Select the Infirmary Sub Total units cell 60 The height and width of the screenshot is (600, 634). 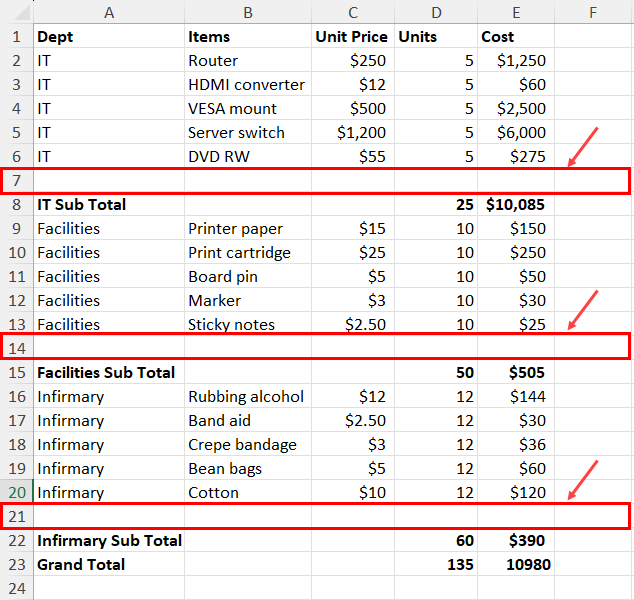(436, 541)
